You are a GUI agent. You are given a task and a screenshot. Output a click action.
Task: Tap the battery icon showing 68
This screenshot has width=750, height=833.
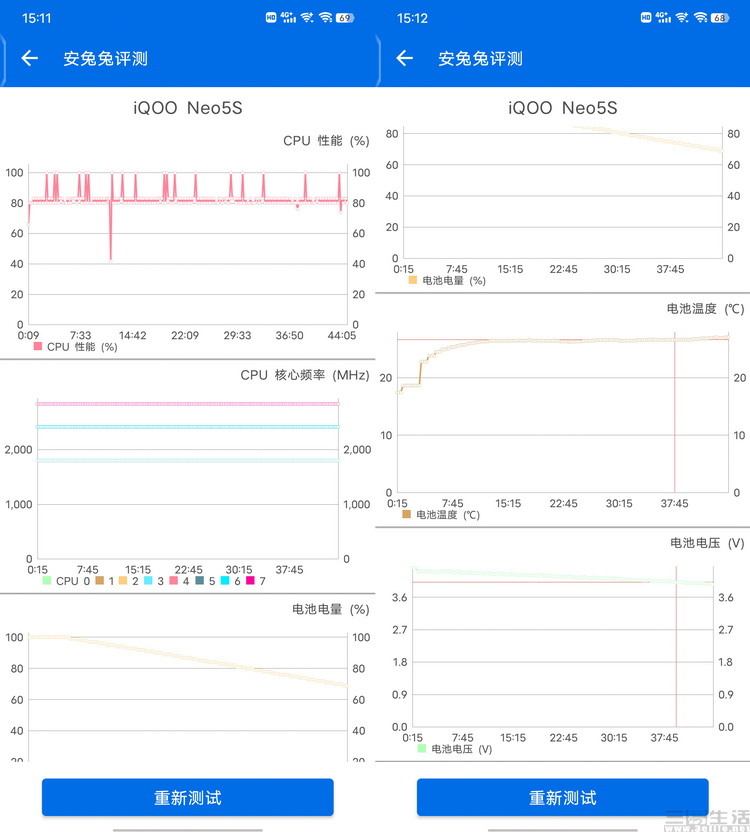click(720, 18)
